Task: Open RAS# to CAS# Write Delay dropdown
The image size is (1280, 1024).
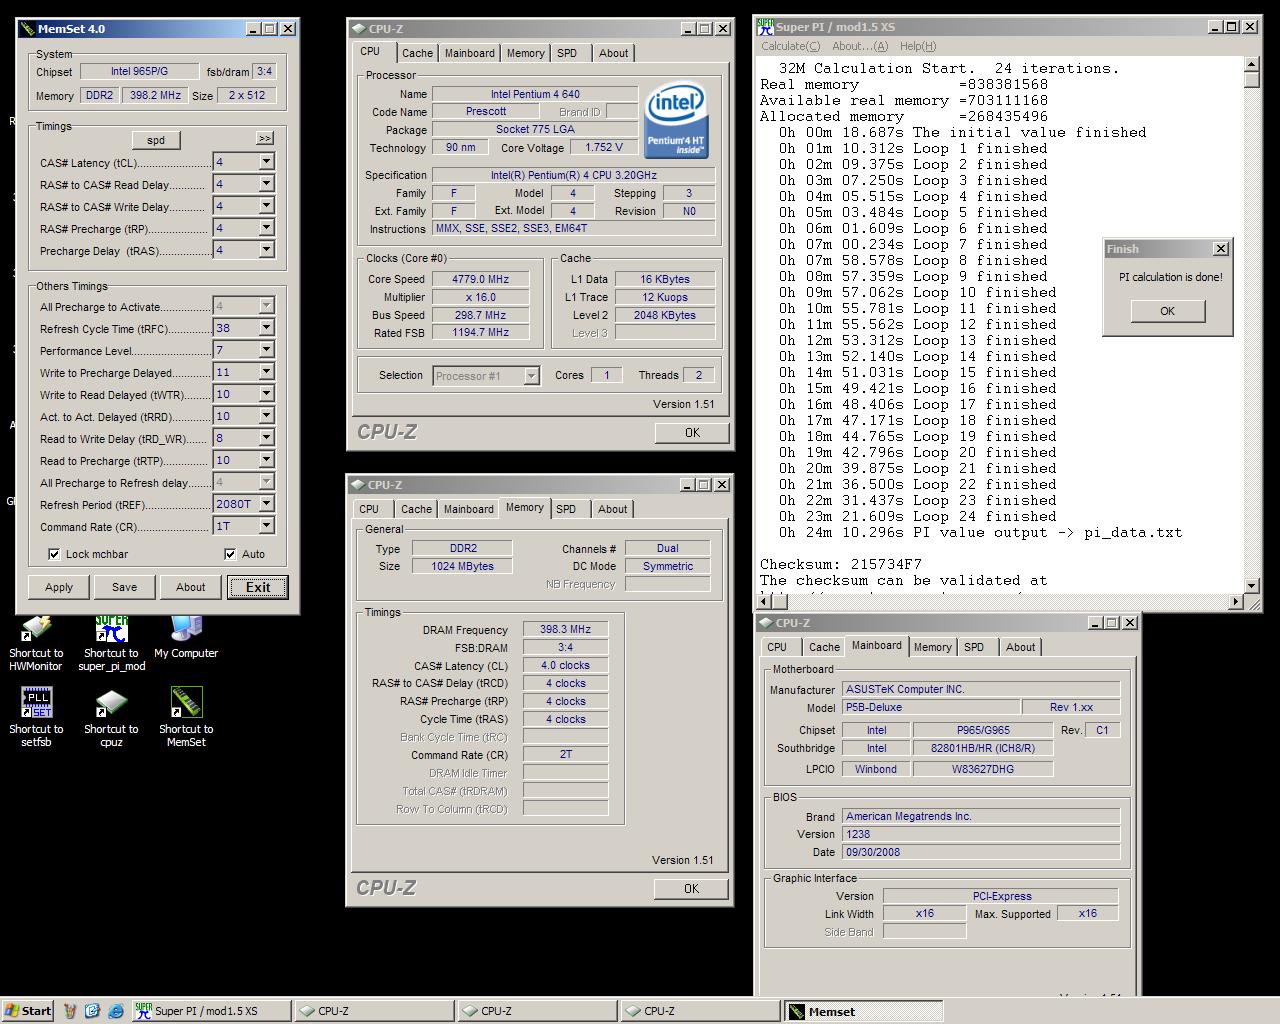Action: coord(266,206)
